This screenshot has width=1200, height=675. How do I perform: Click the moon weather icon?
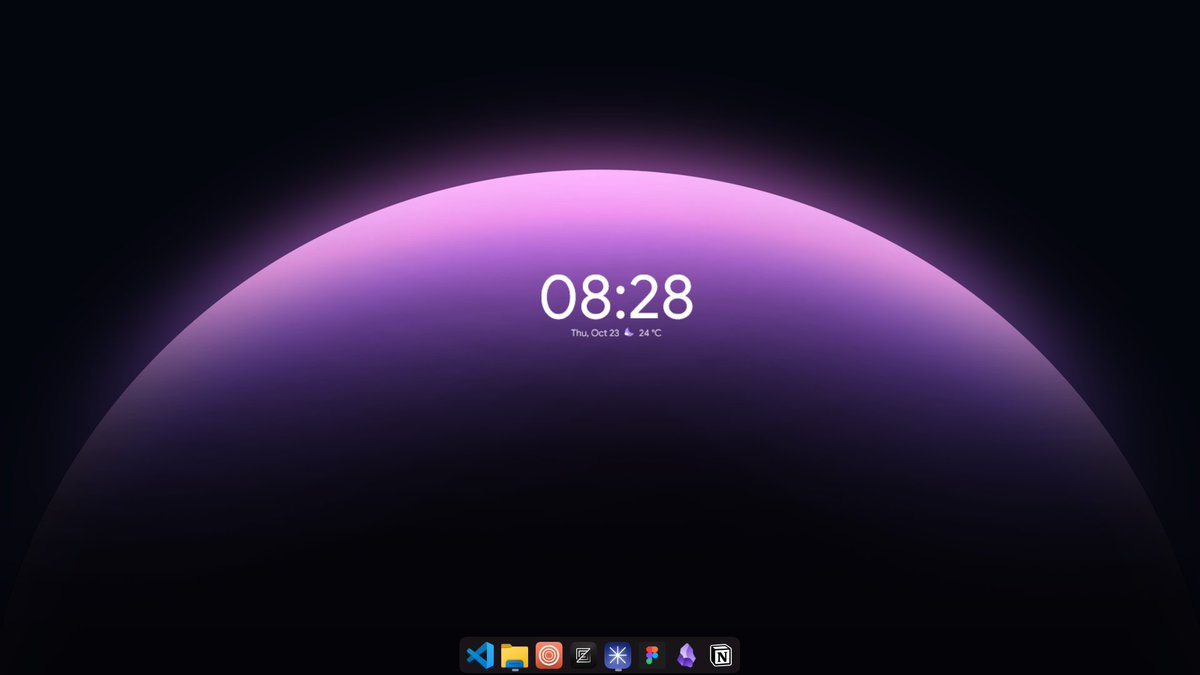629,332
